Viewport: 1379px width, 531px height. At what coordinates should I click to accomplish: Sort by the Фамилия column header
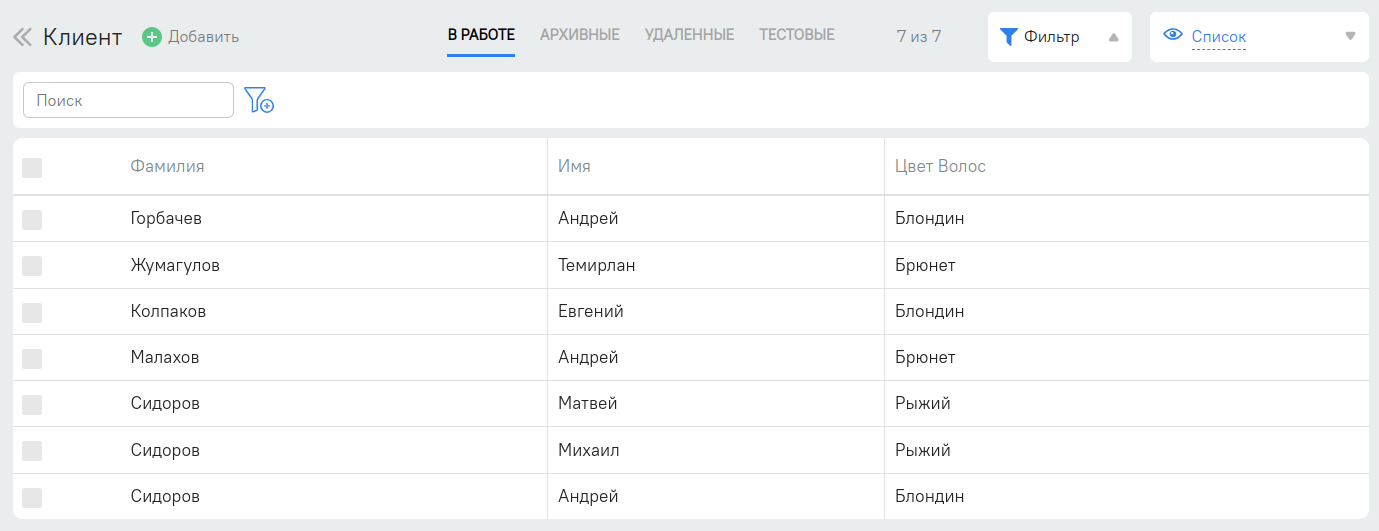167,166
